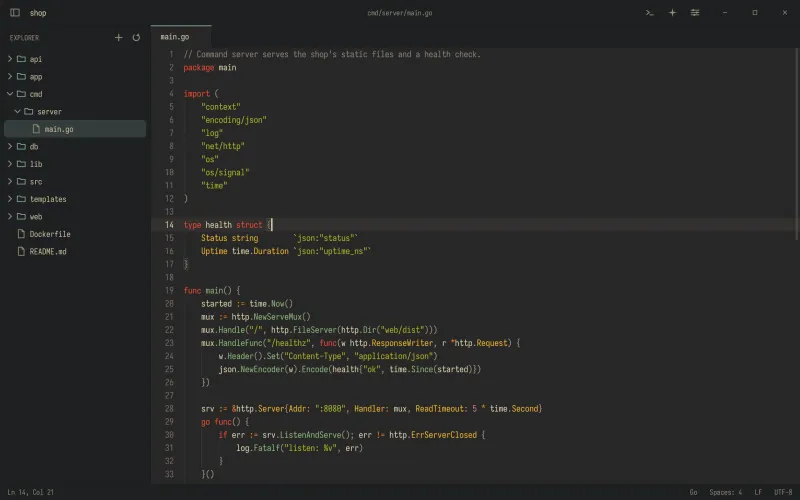Click line number 19 in gutter
The height and width of the screenshot is (500, 800).
click(169, 290)
